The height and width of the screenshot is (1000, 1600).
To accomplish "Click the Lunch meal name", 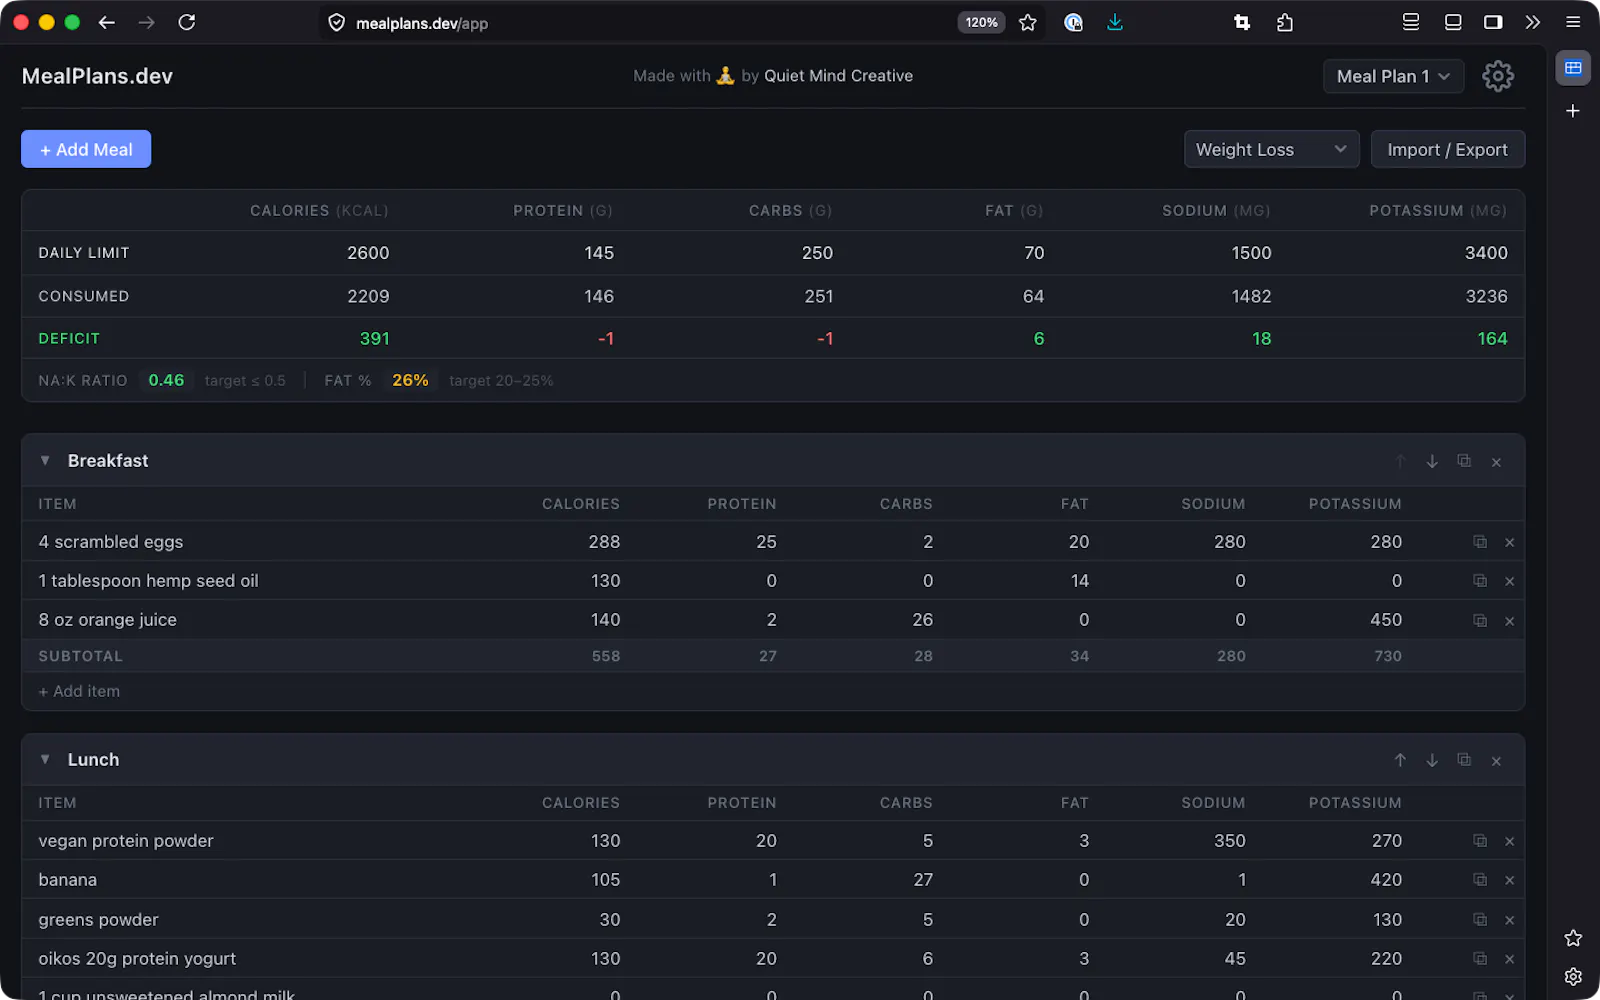I will pyautogui.click(x=93, y=760).
